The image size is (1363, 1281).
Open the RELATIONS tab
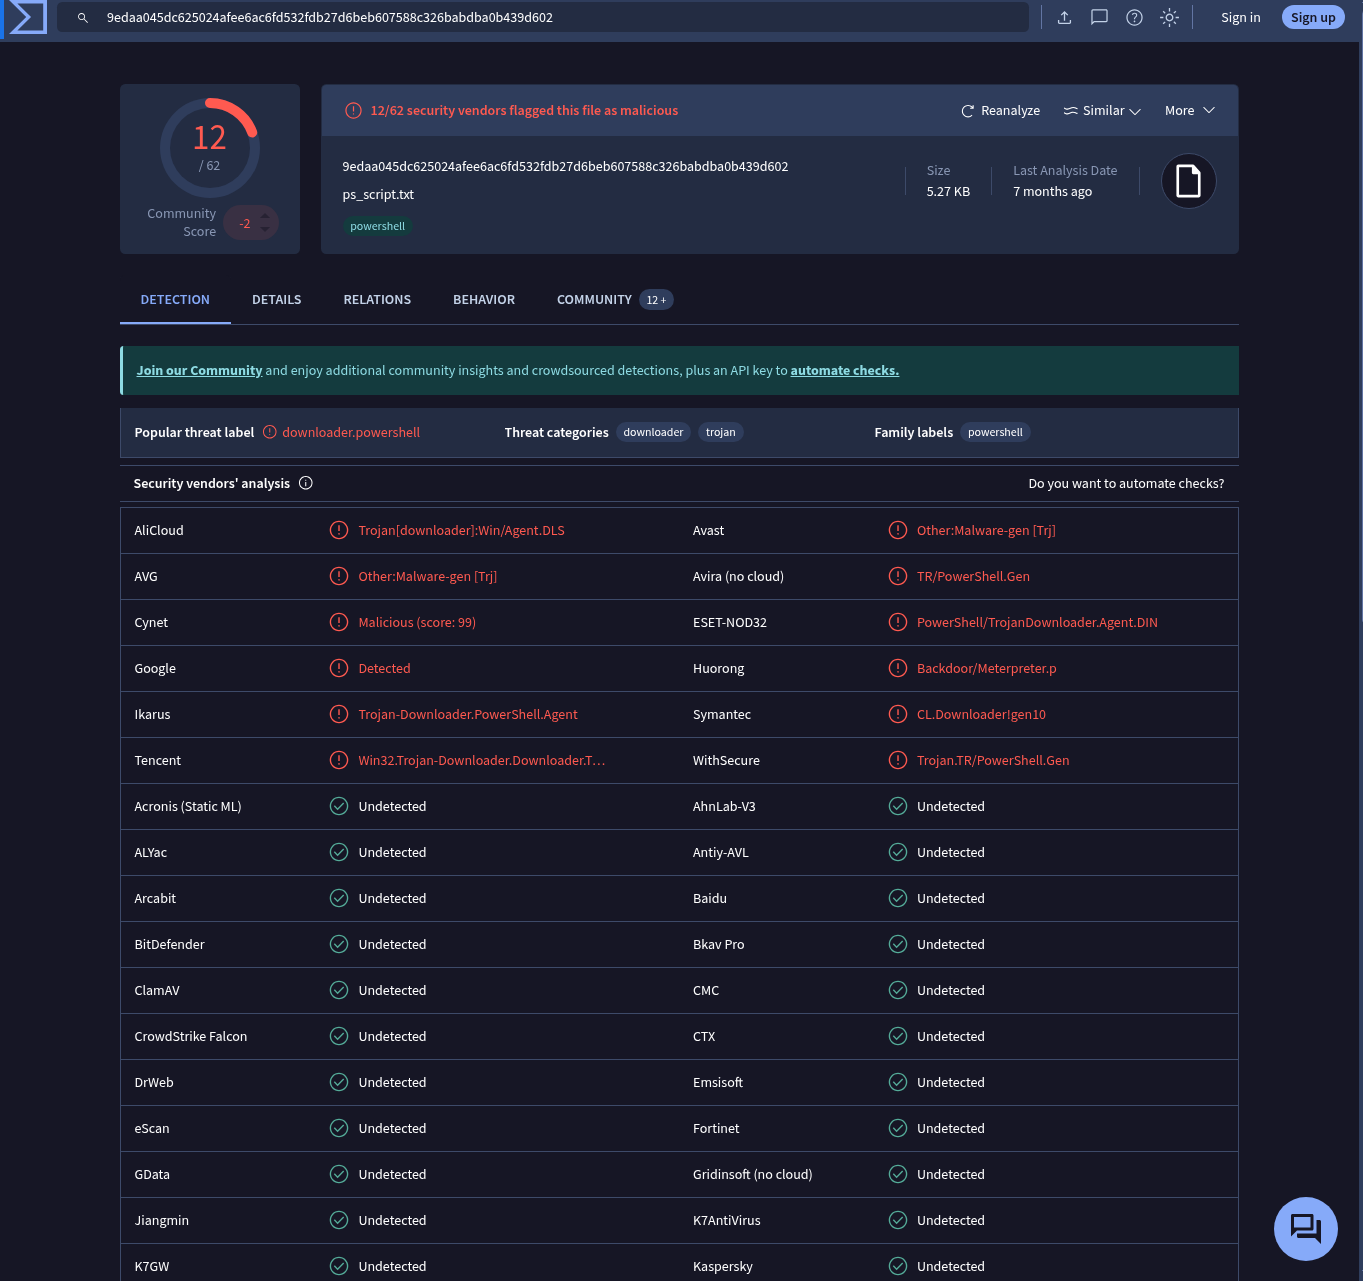tap(377, 300)
